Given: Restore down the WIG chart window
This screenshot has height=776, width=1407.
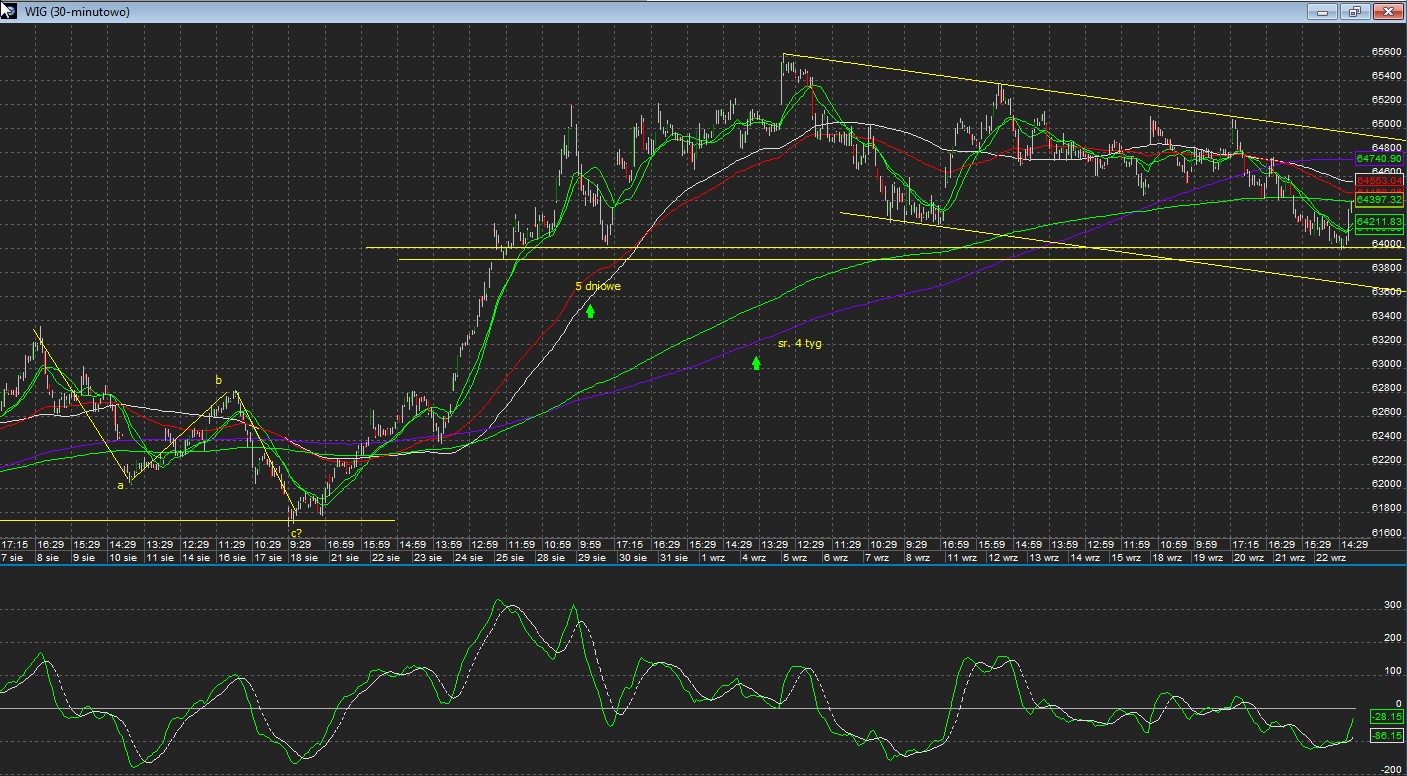Looking at the screenshot, I should click(1355, 12).
